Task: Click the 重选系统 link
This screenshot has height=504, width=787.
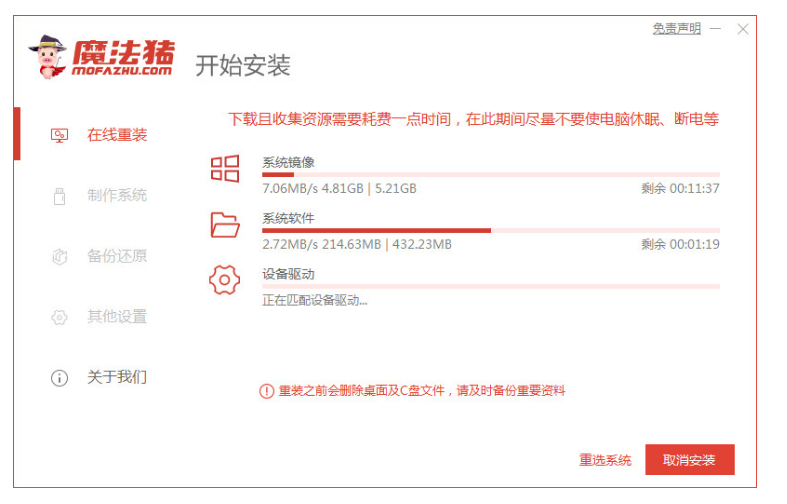Action: point(605,460)
